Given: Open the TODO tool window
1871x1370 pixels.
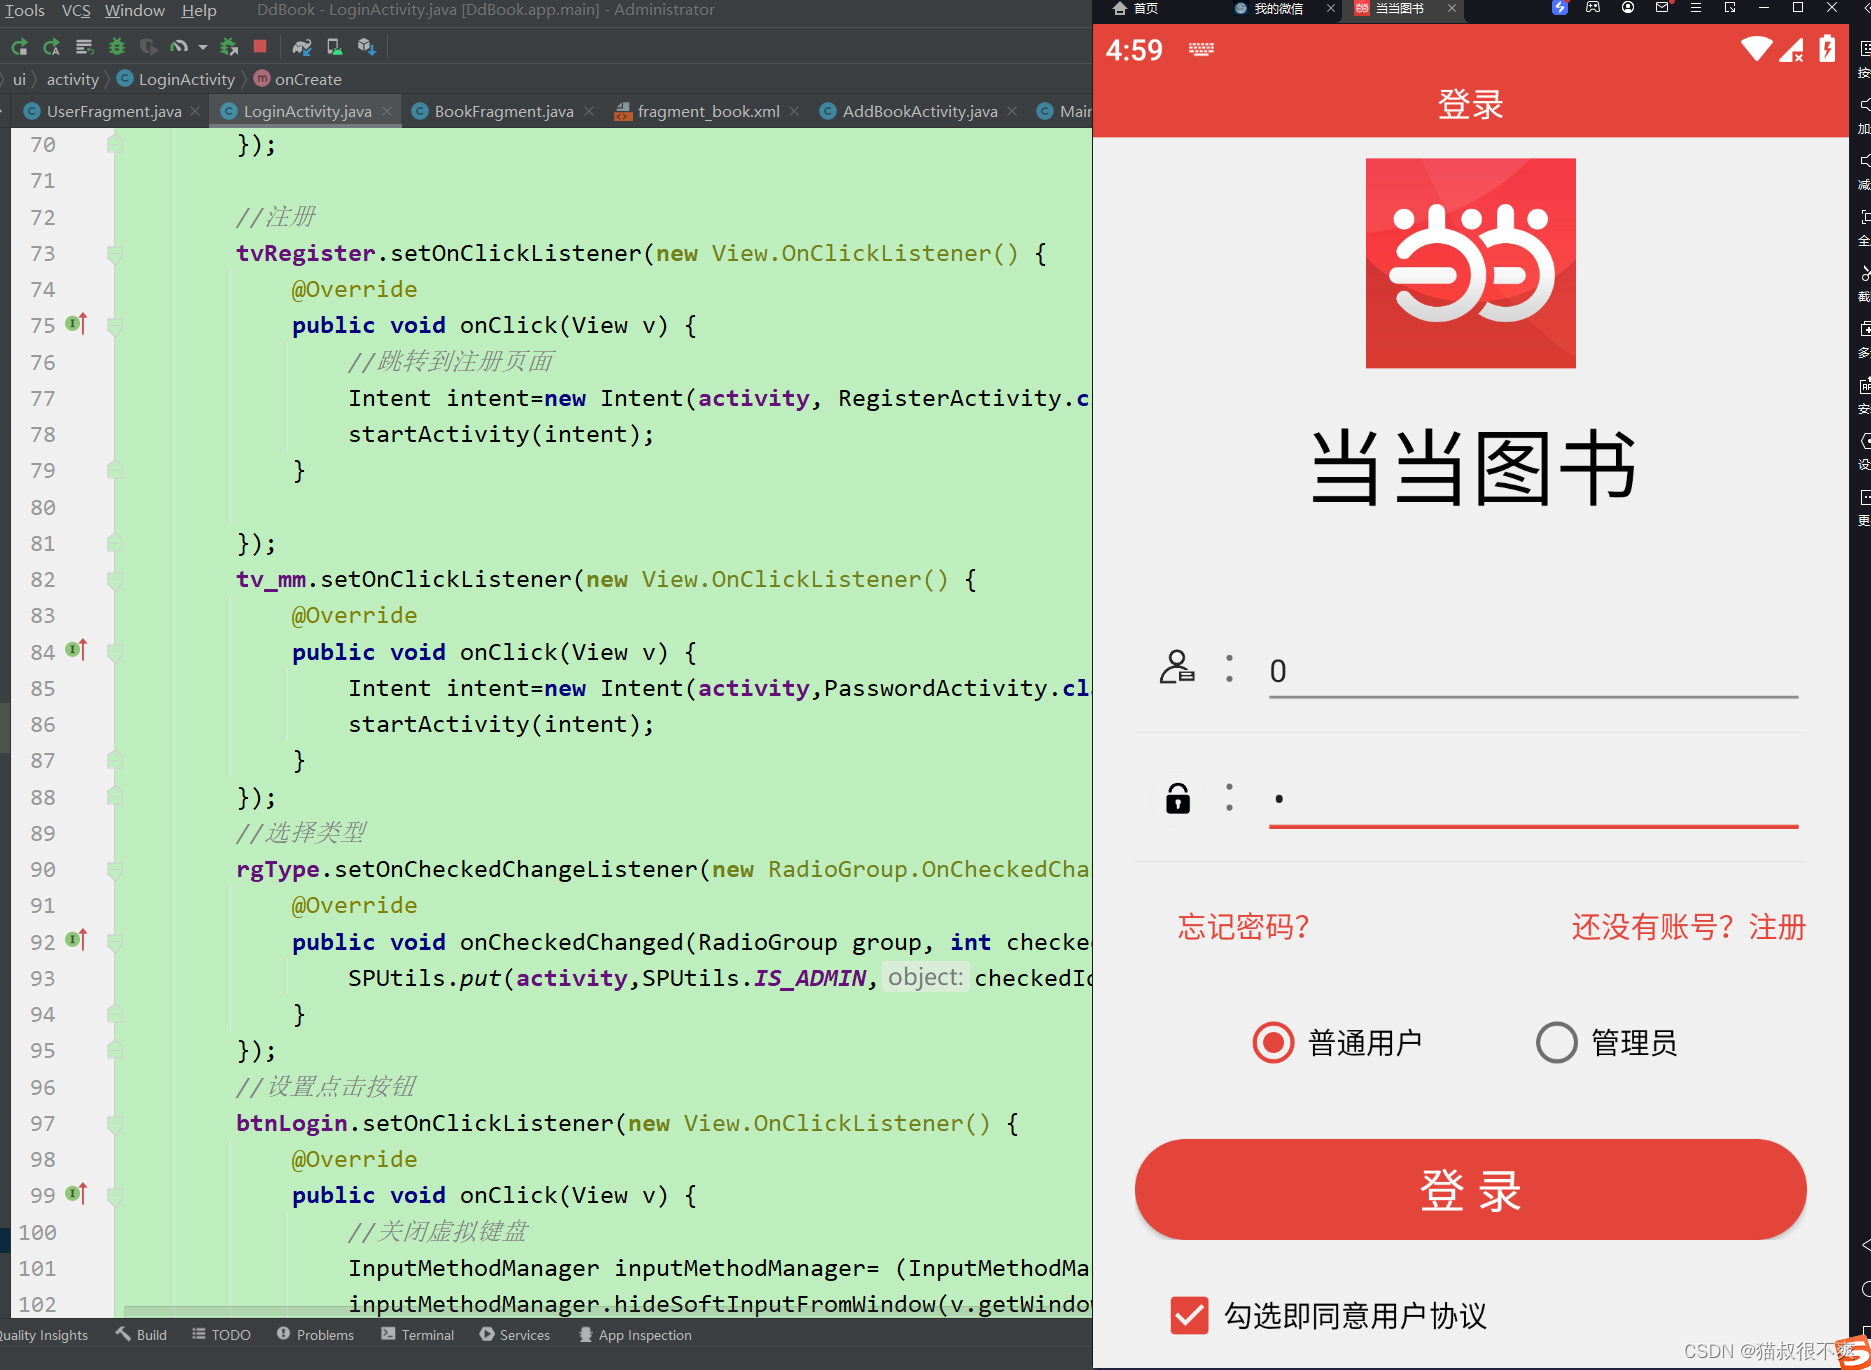Looking at the screenshot, I should coord(221,1335).
